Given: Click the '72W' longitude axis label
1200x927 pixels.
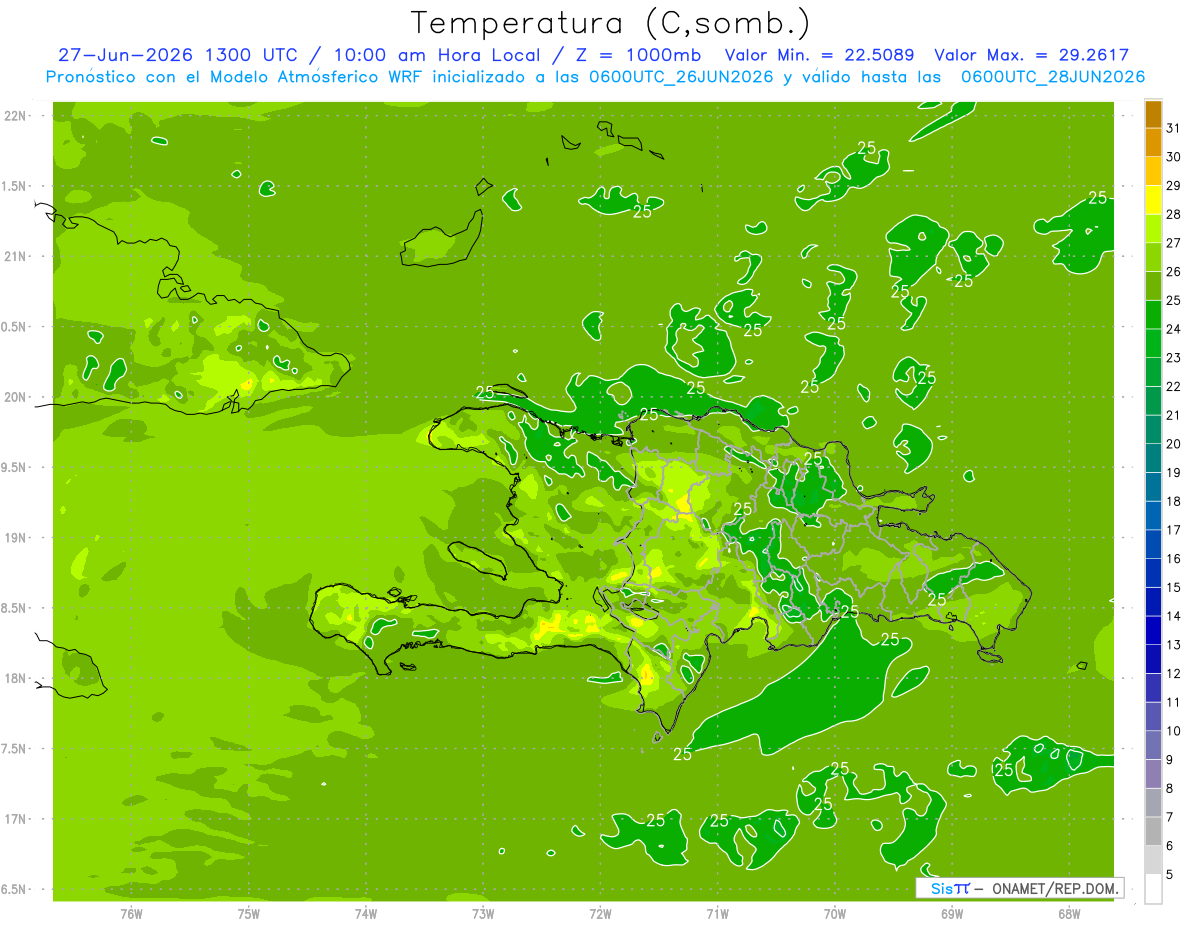Looking at the screenshot, I should (x=600, y=914).
